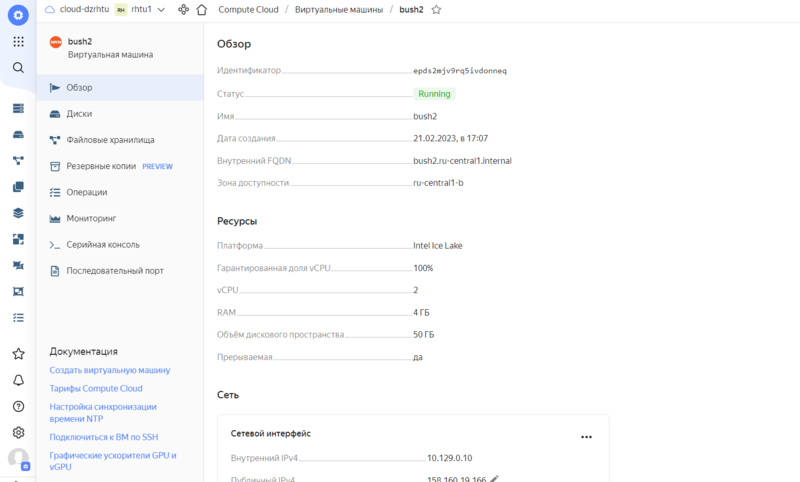Image resolution: width=800 pixels, height=482 pixels.
Task: Expand the rhtu1 folder dropdown chevron
Action: click(161, 10)
